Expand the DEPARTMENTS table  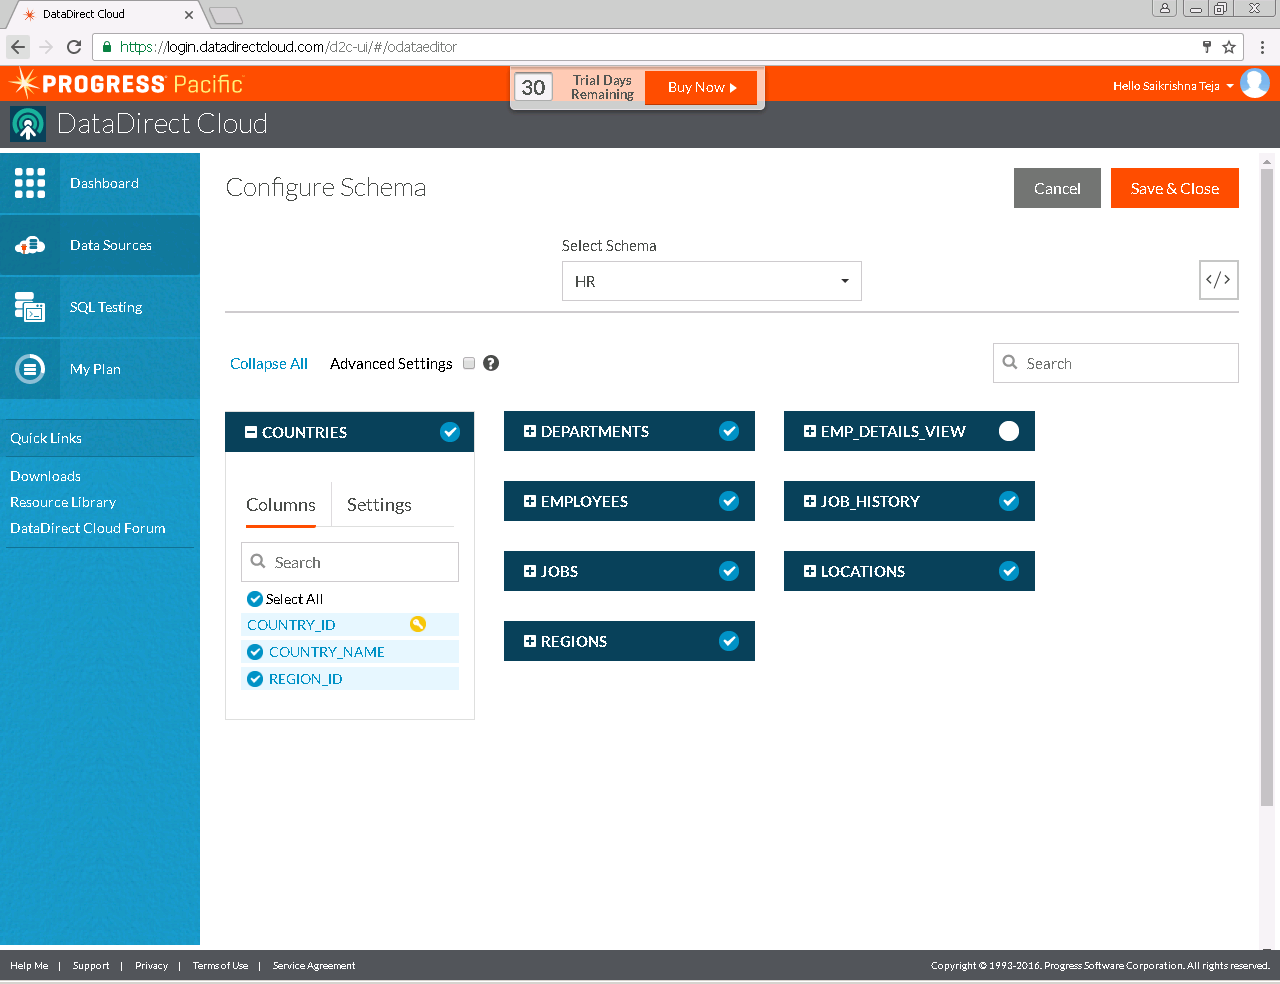[530, 431]
